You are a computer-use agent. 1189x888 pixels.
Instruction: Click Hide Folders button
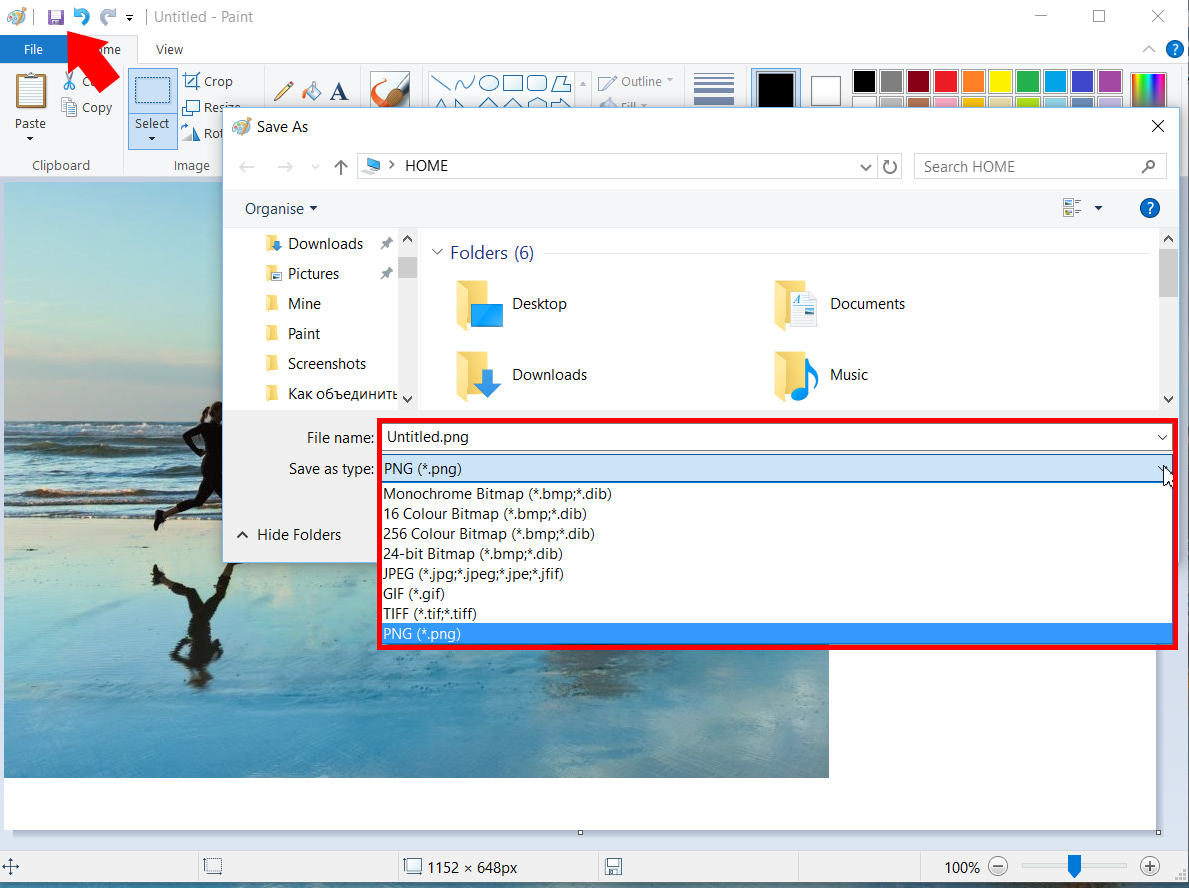[289, 535]
